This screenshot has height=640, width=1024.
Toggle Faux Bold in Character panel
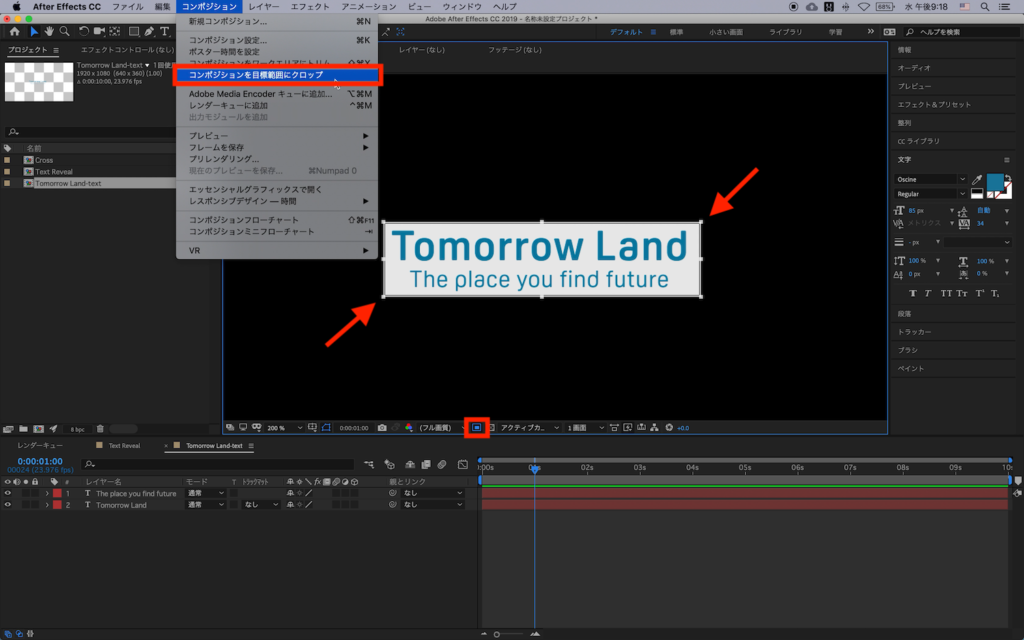tap(913, 294)
